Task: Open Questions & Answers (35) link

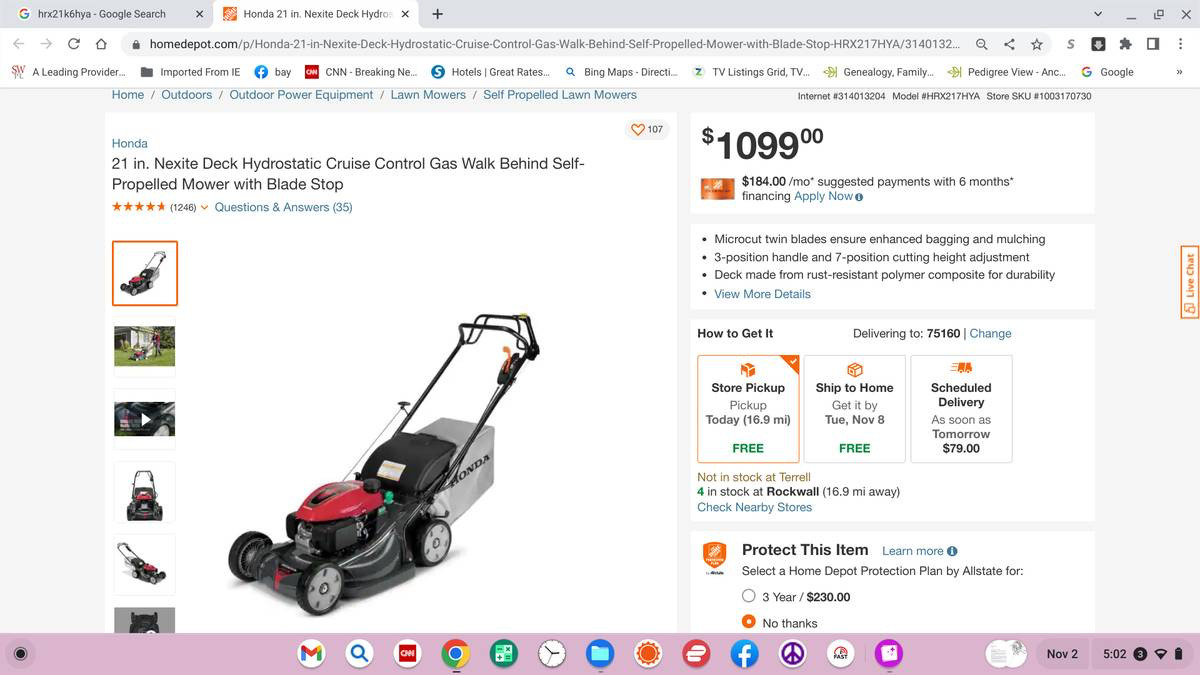Action: click(x=283, y=207)
